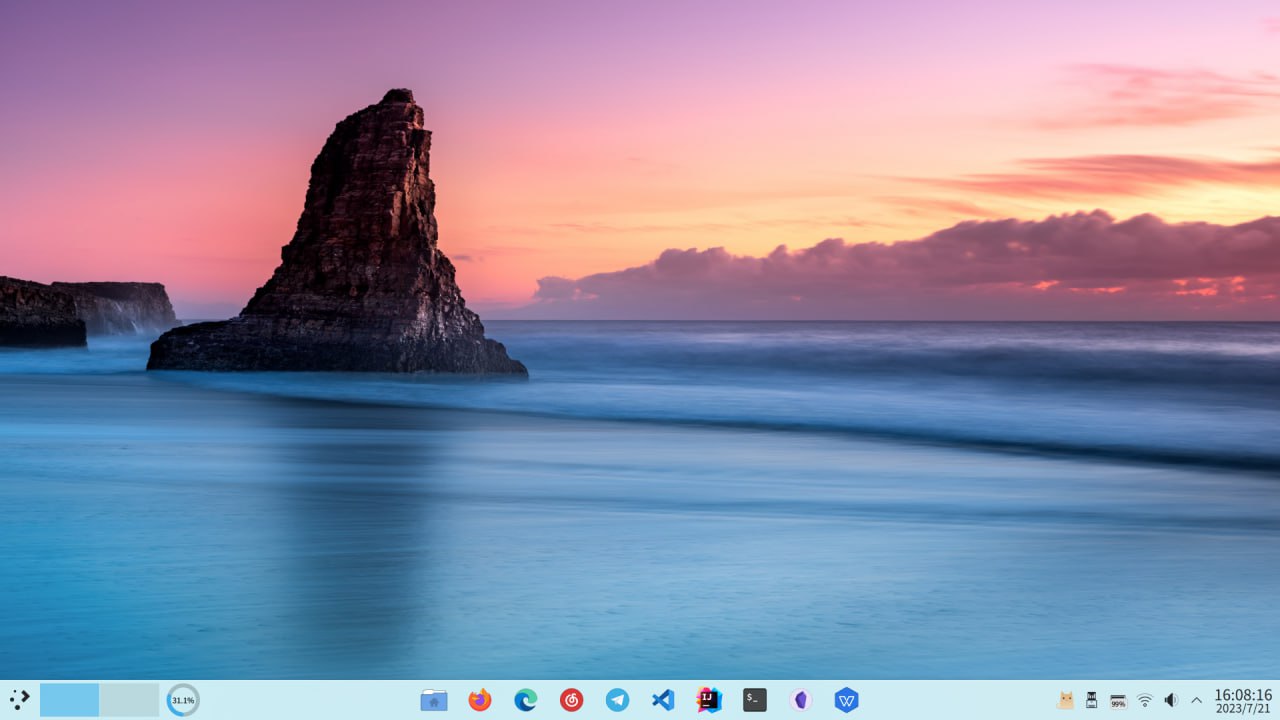Open the terminal from the panel
The width and height of the screenshot is (1280, 720).
pyautogui.click(x=755, y=700)
